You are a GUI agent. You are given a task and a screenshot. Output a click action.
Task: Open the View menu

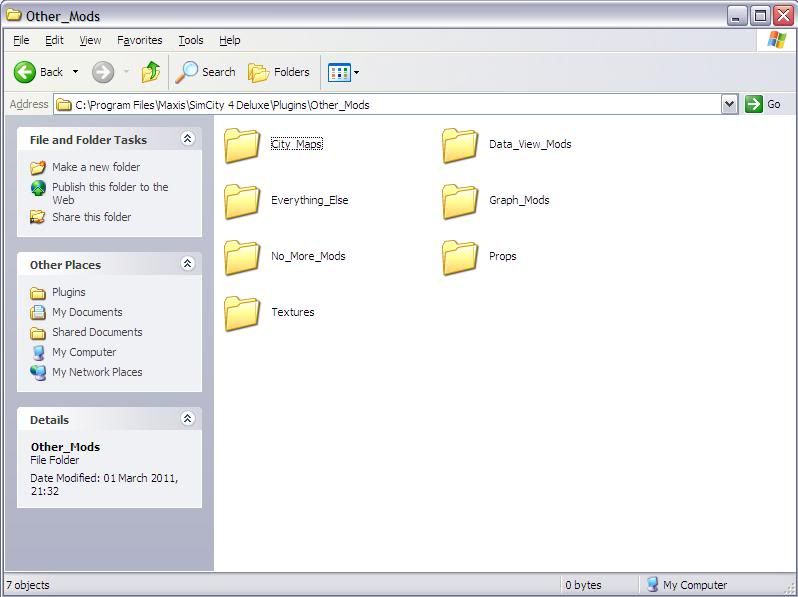[x=90, y=40]
